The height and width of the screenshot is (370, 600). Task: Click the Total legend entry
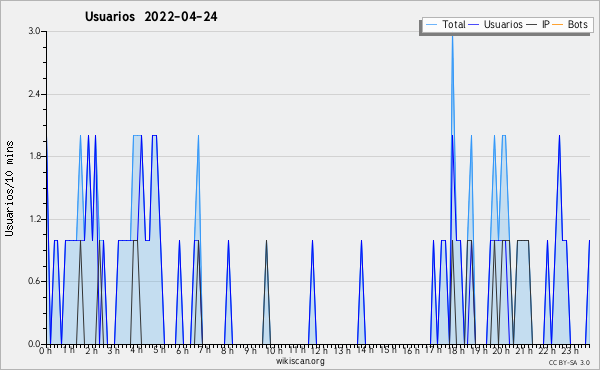[x=445, y=24]
